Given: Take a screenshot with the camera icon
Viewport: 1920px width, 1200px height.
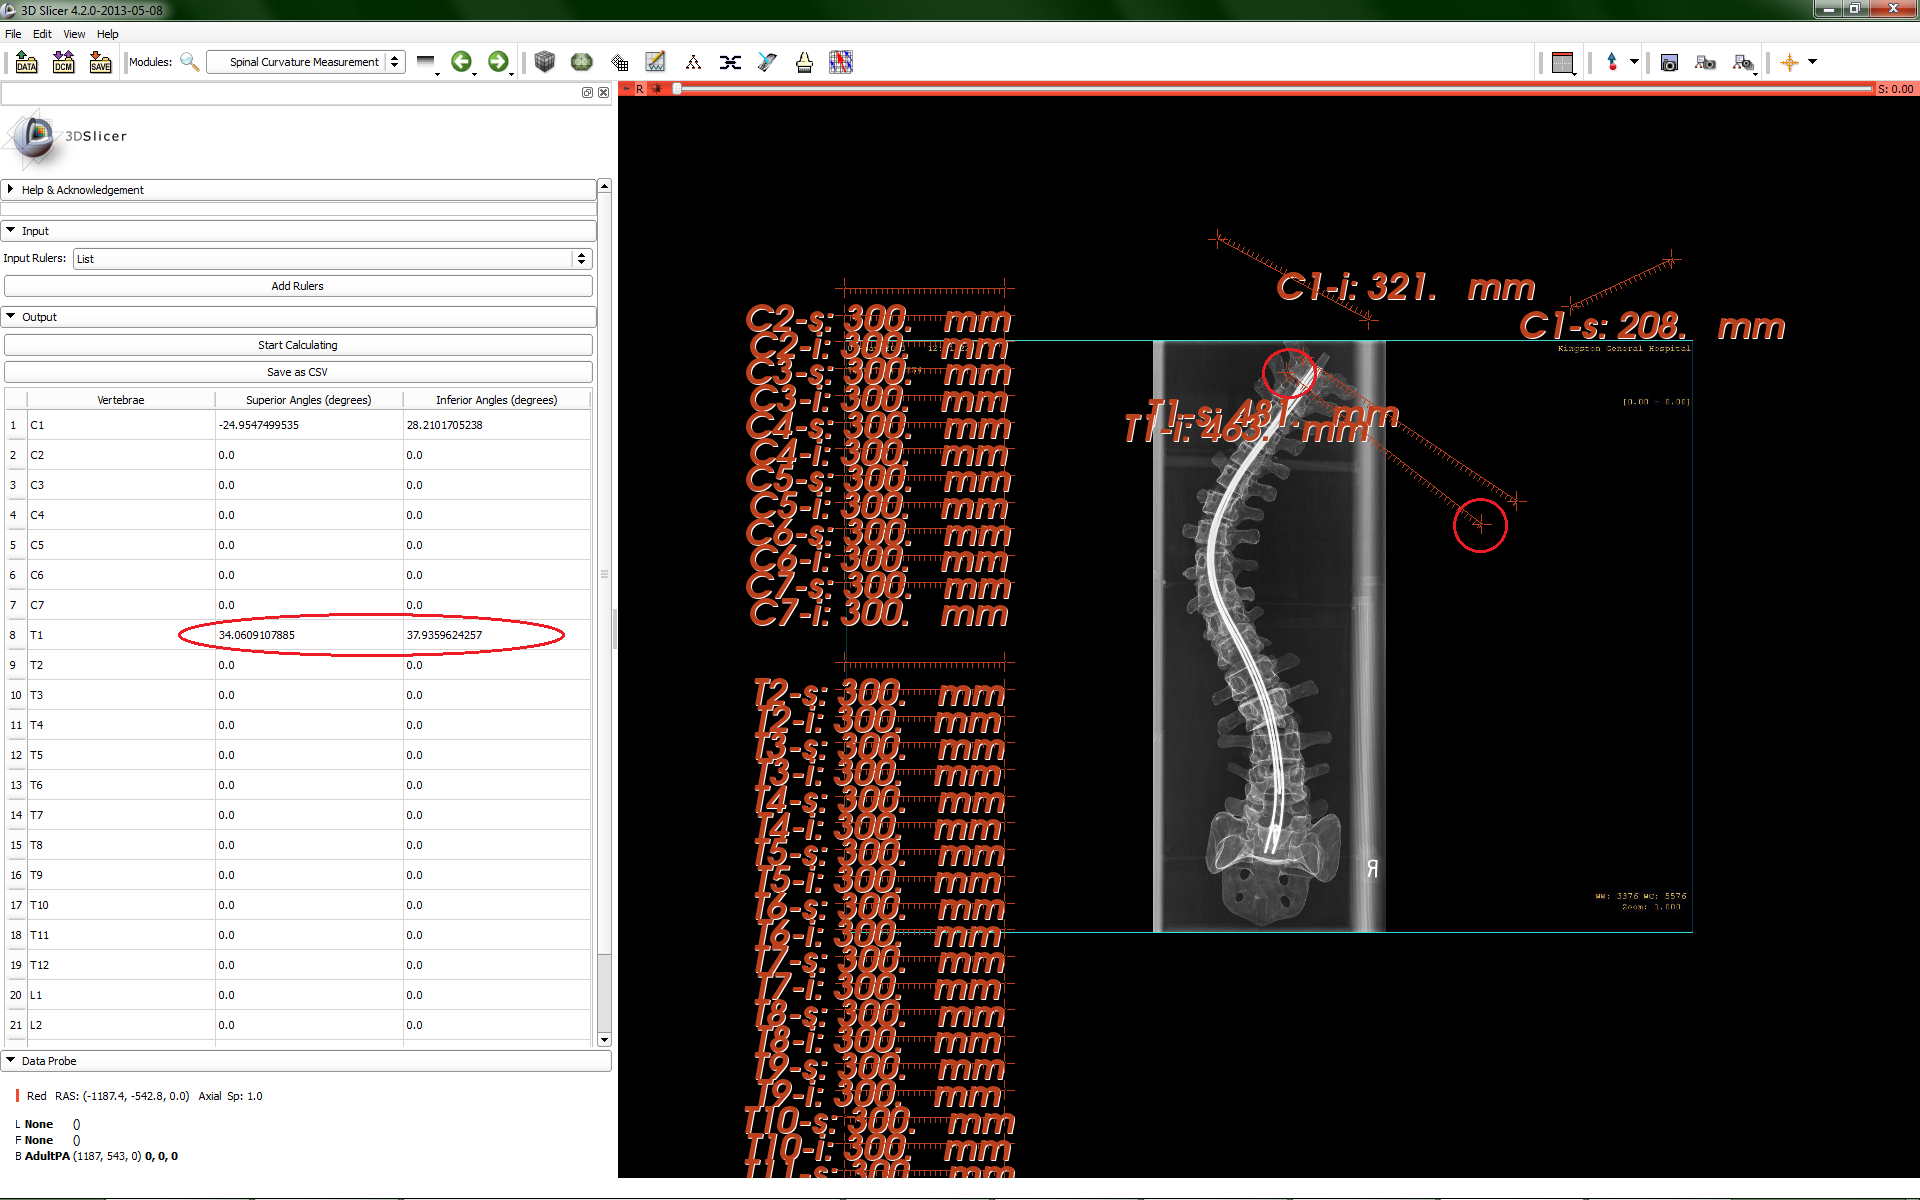Looking at the screenshot, I should tap(1669, 62).
